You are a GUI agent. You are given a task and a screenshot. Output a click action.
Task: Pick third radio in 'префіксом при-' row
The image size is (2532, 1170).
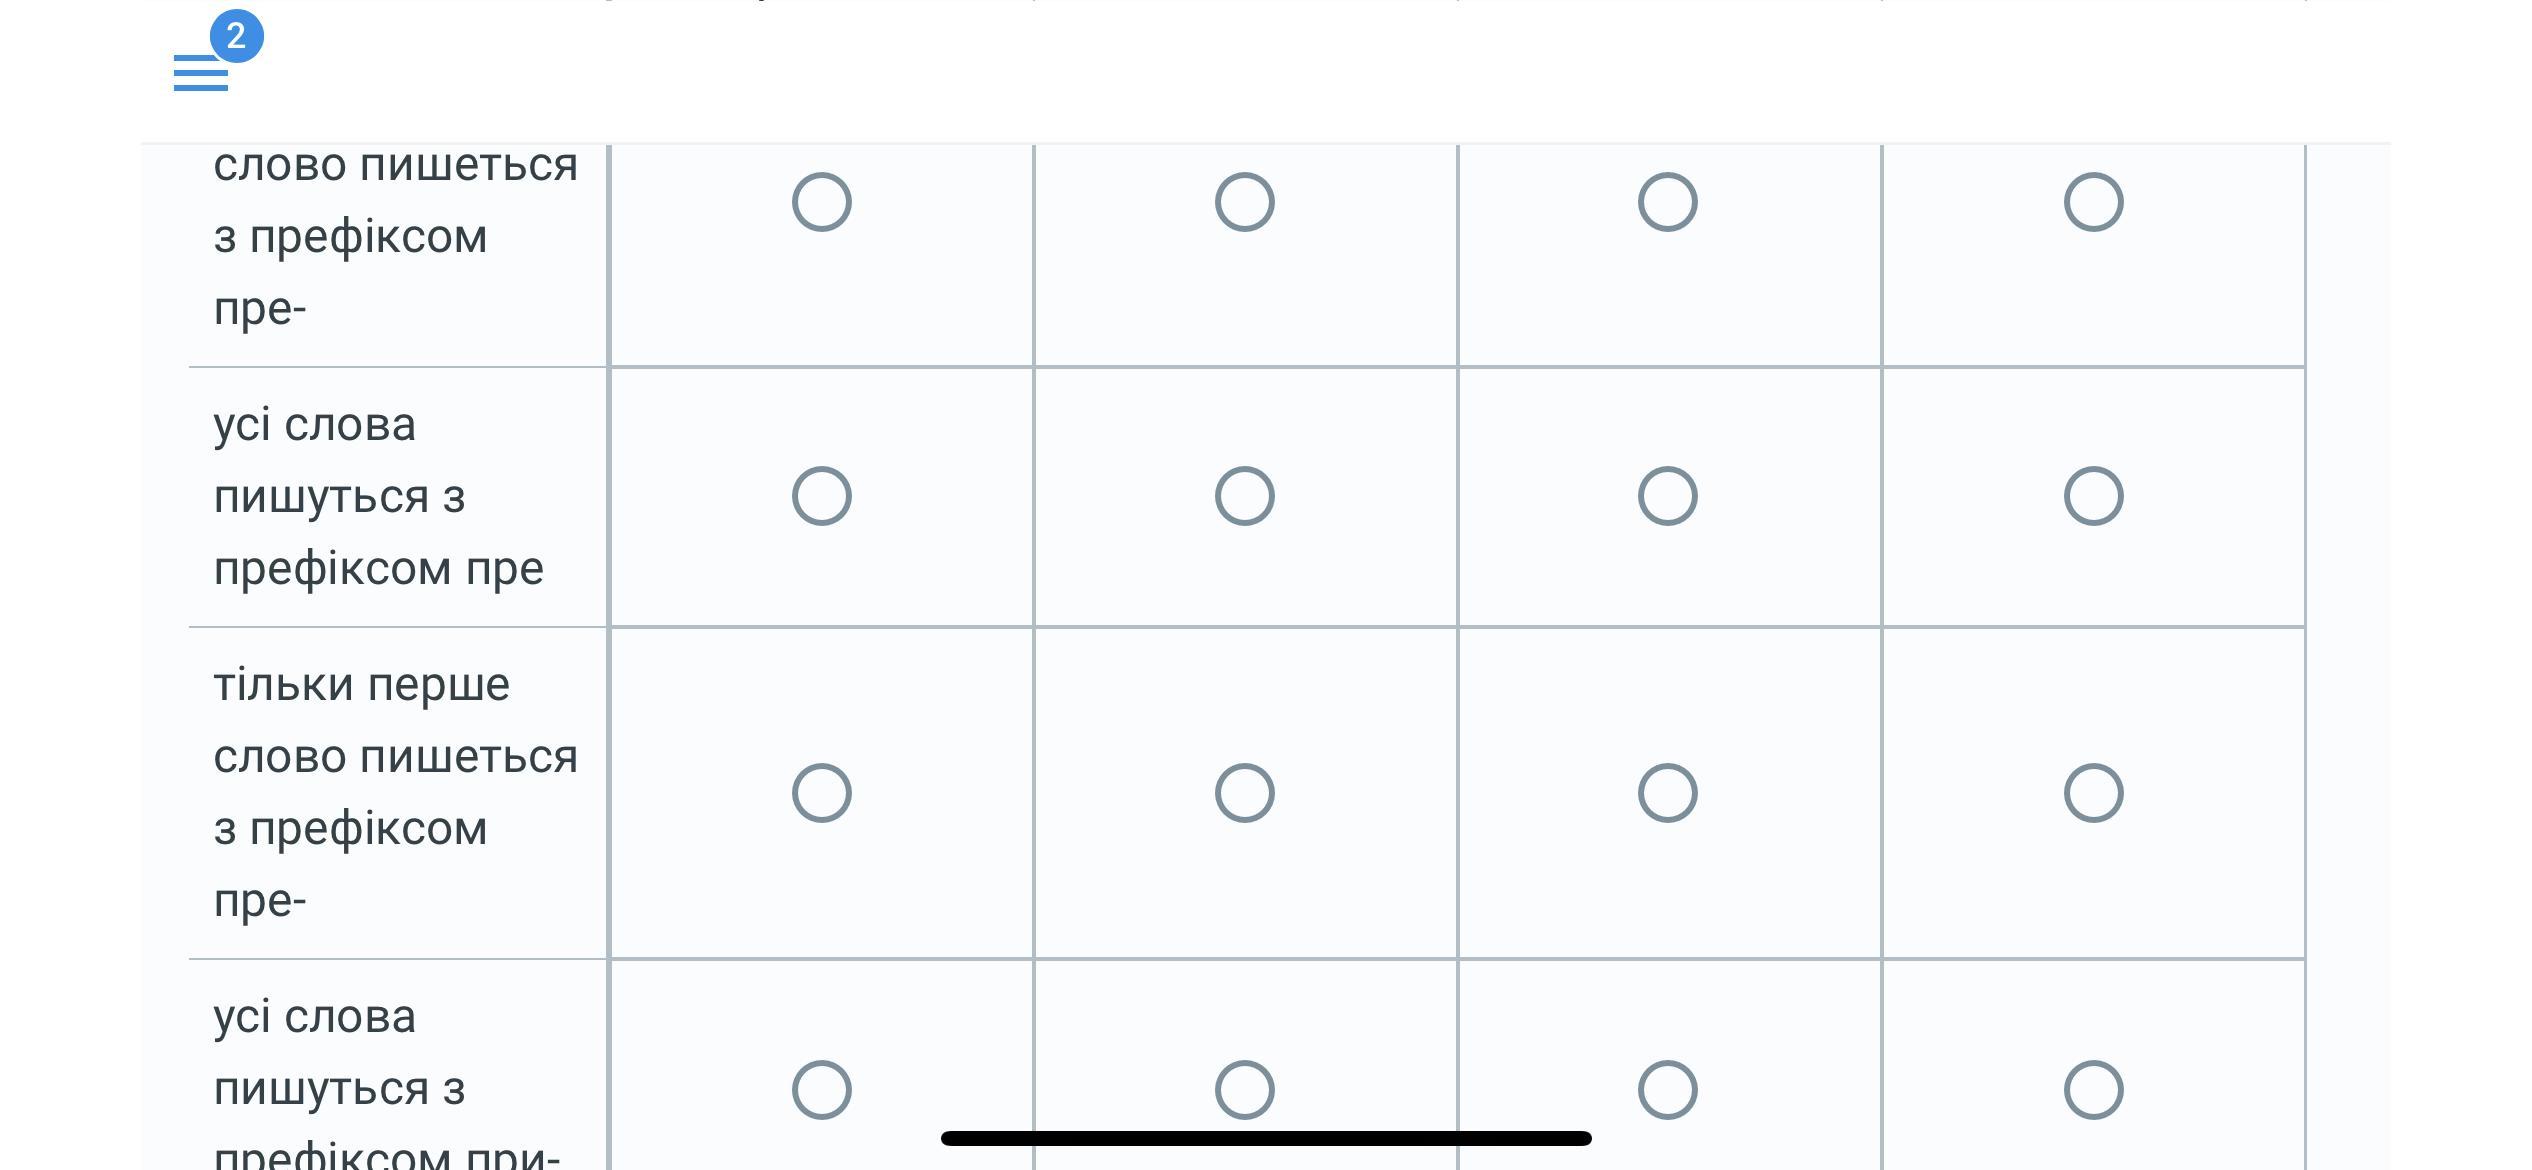coord(1668,1089)
